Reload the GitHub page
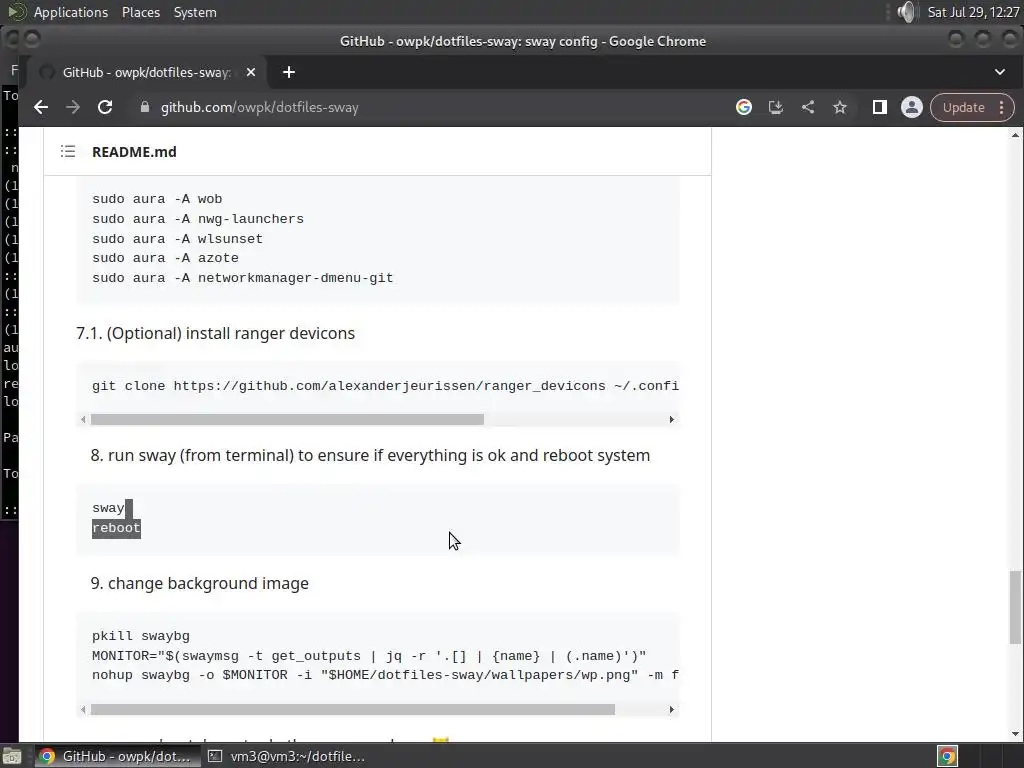 point(105,107)
